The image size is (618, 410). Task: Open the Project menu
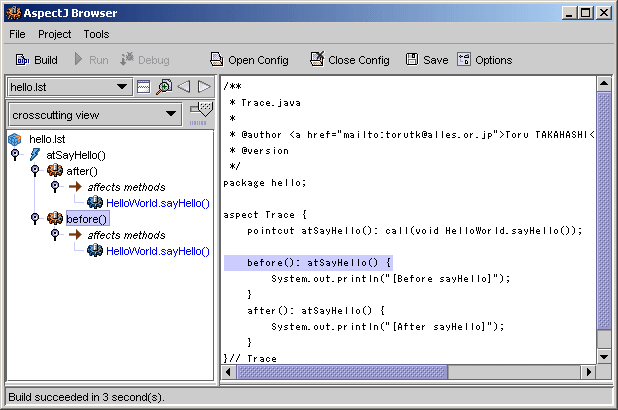coord(54,34)
